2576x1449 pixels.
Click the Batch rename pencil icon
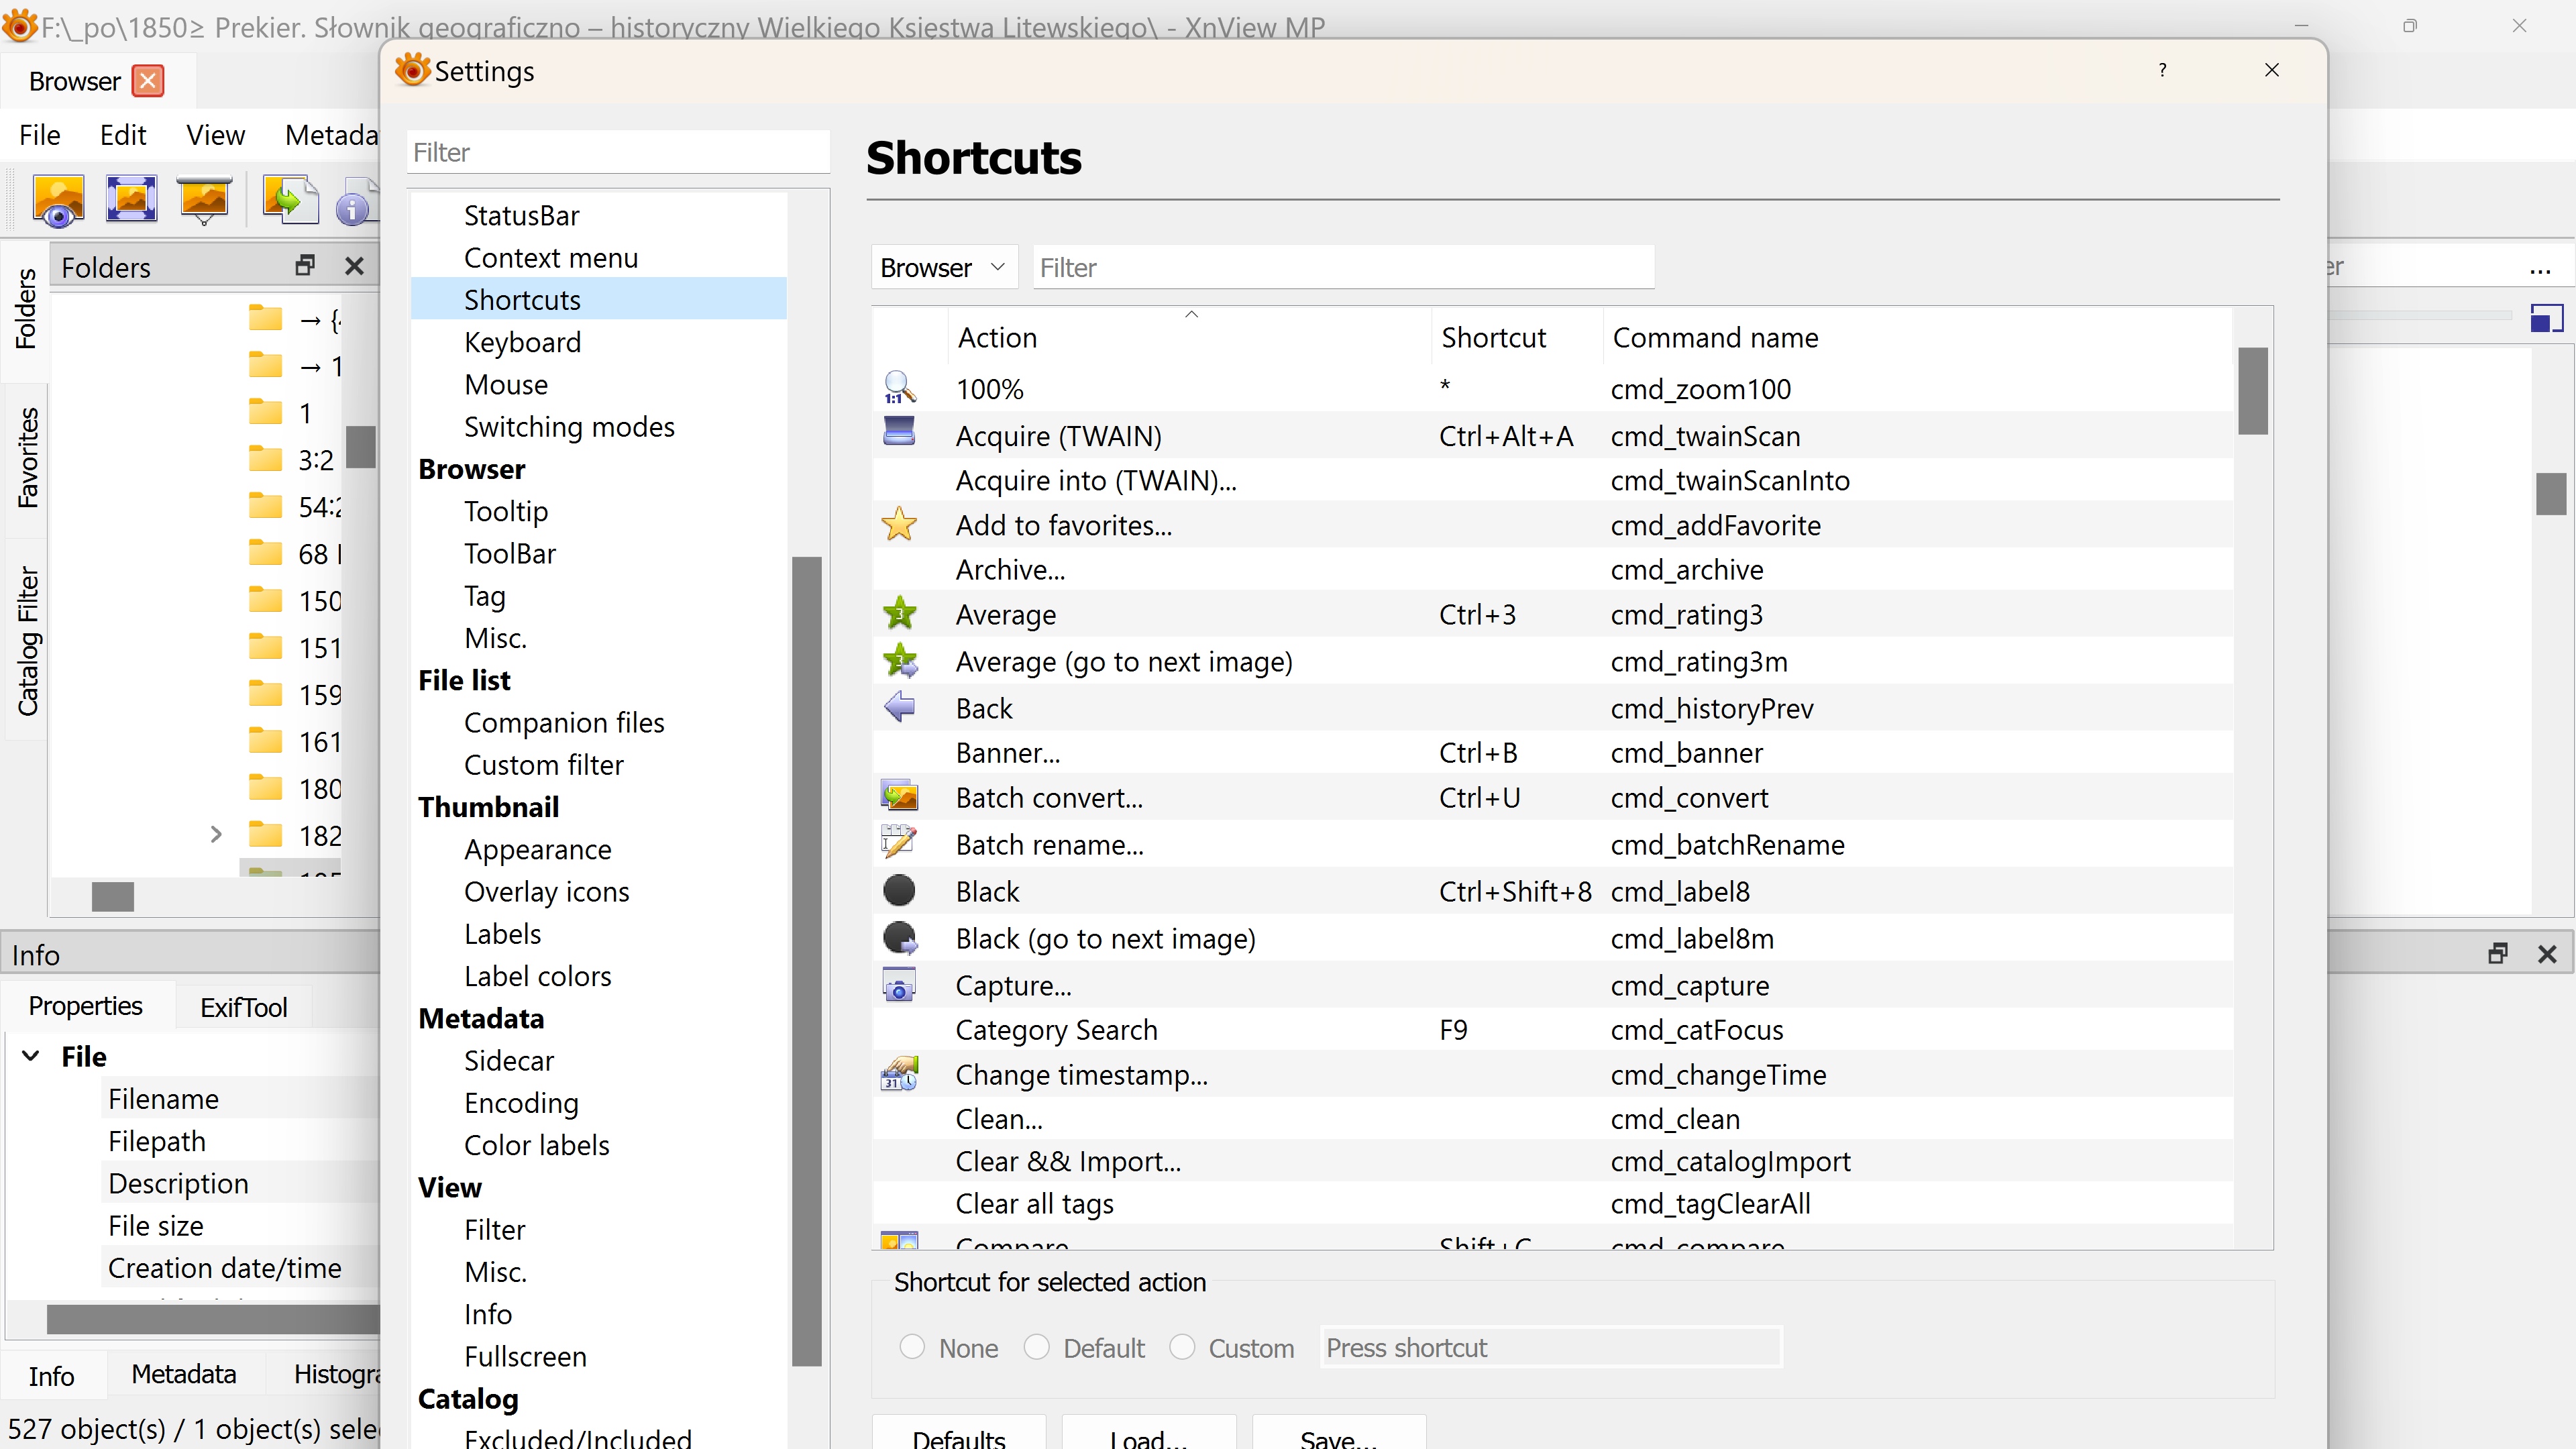(x=899, y=843)
